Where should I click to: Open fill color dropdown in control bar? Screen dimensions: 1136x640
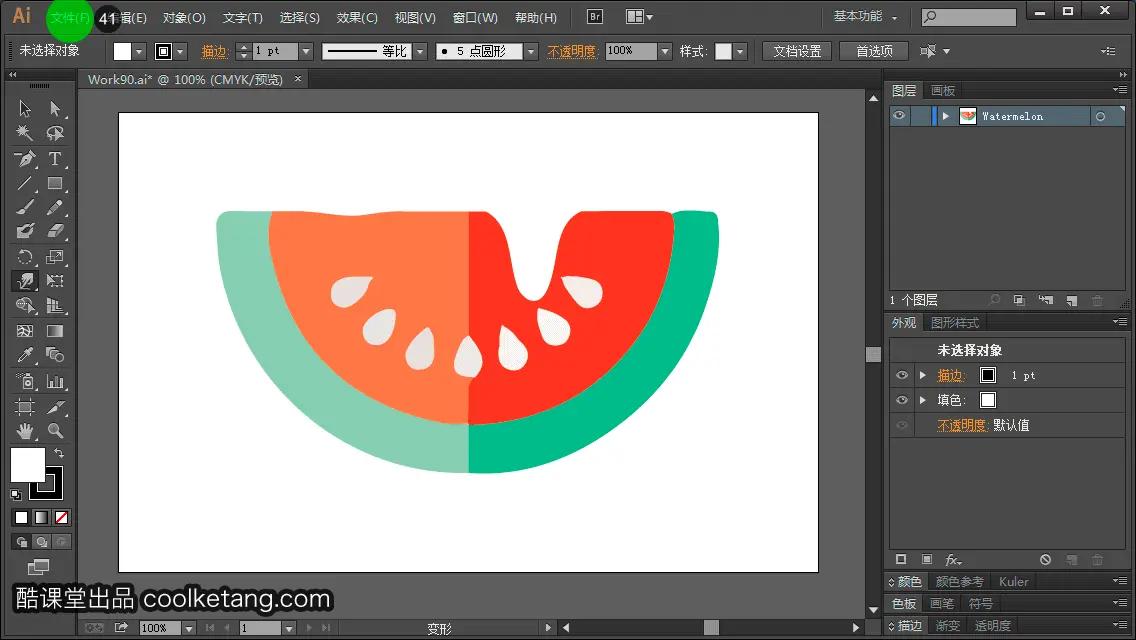point(139,51)
